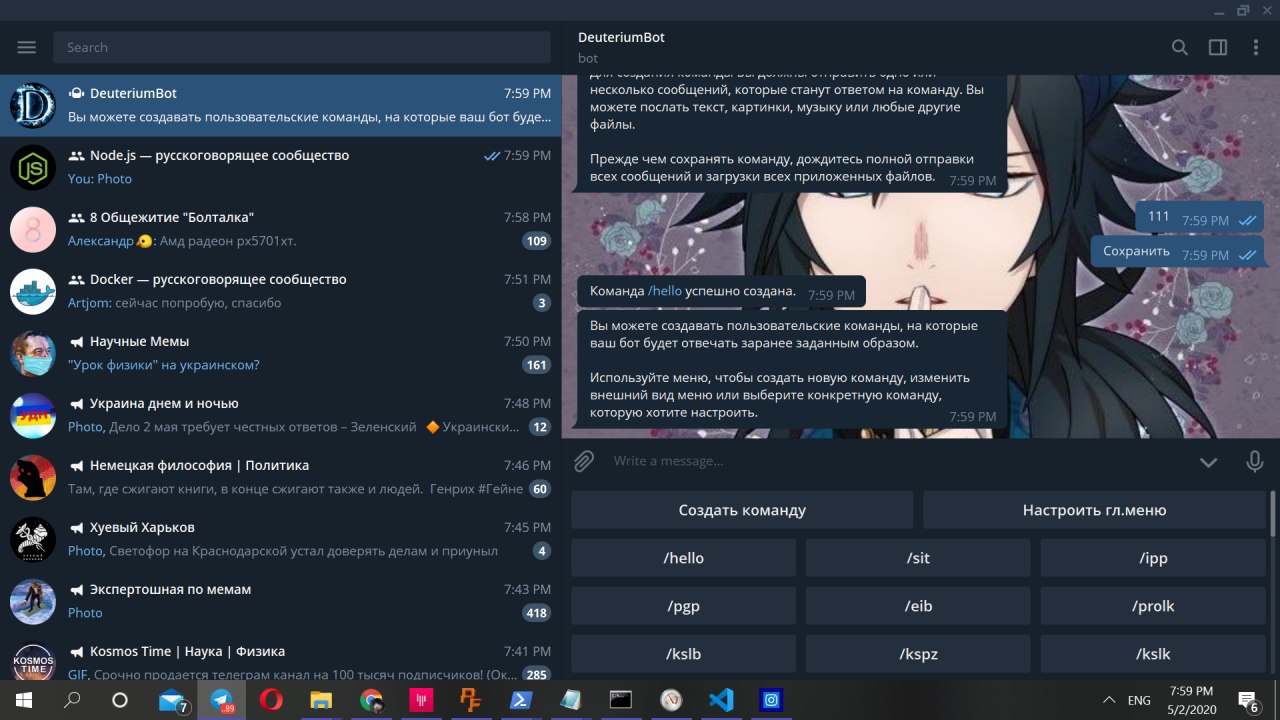1280x720 pixels.
Task: Tap the /kslk keyboard button
Action: [1153, 654]
